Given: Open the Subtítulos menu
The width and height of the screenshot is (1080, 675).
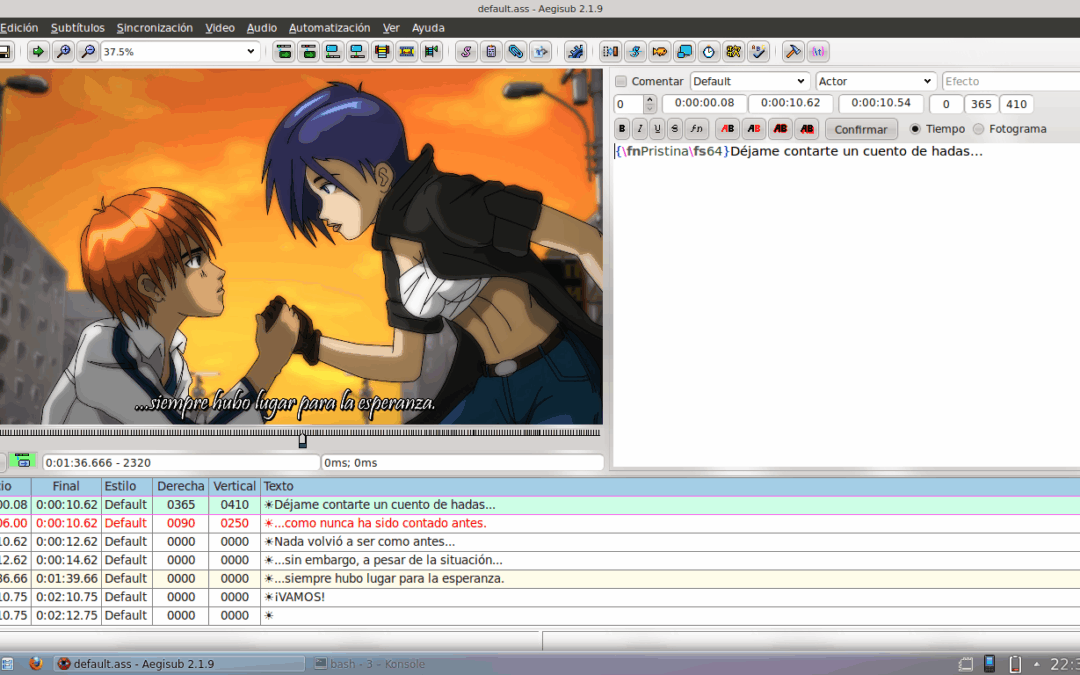Looking at the screenshot, I should pos(78,28).
